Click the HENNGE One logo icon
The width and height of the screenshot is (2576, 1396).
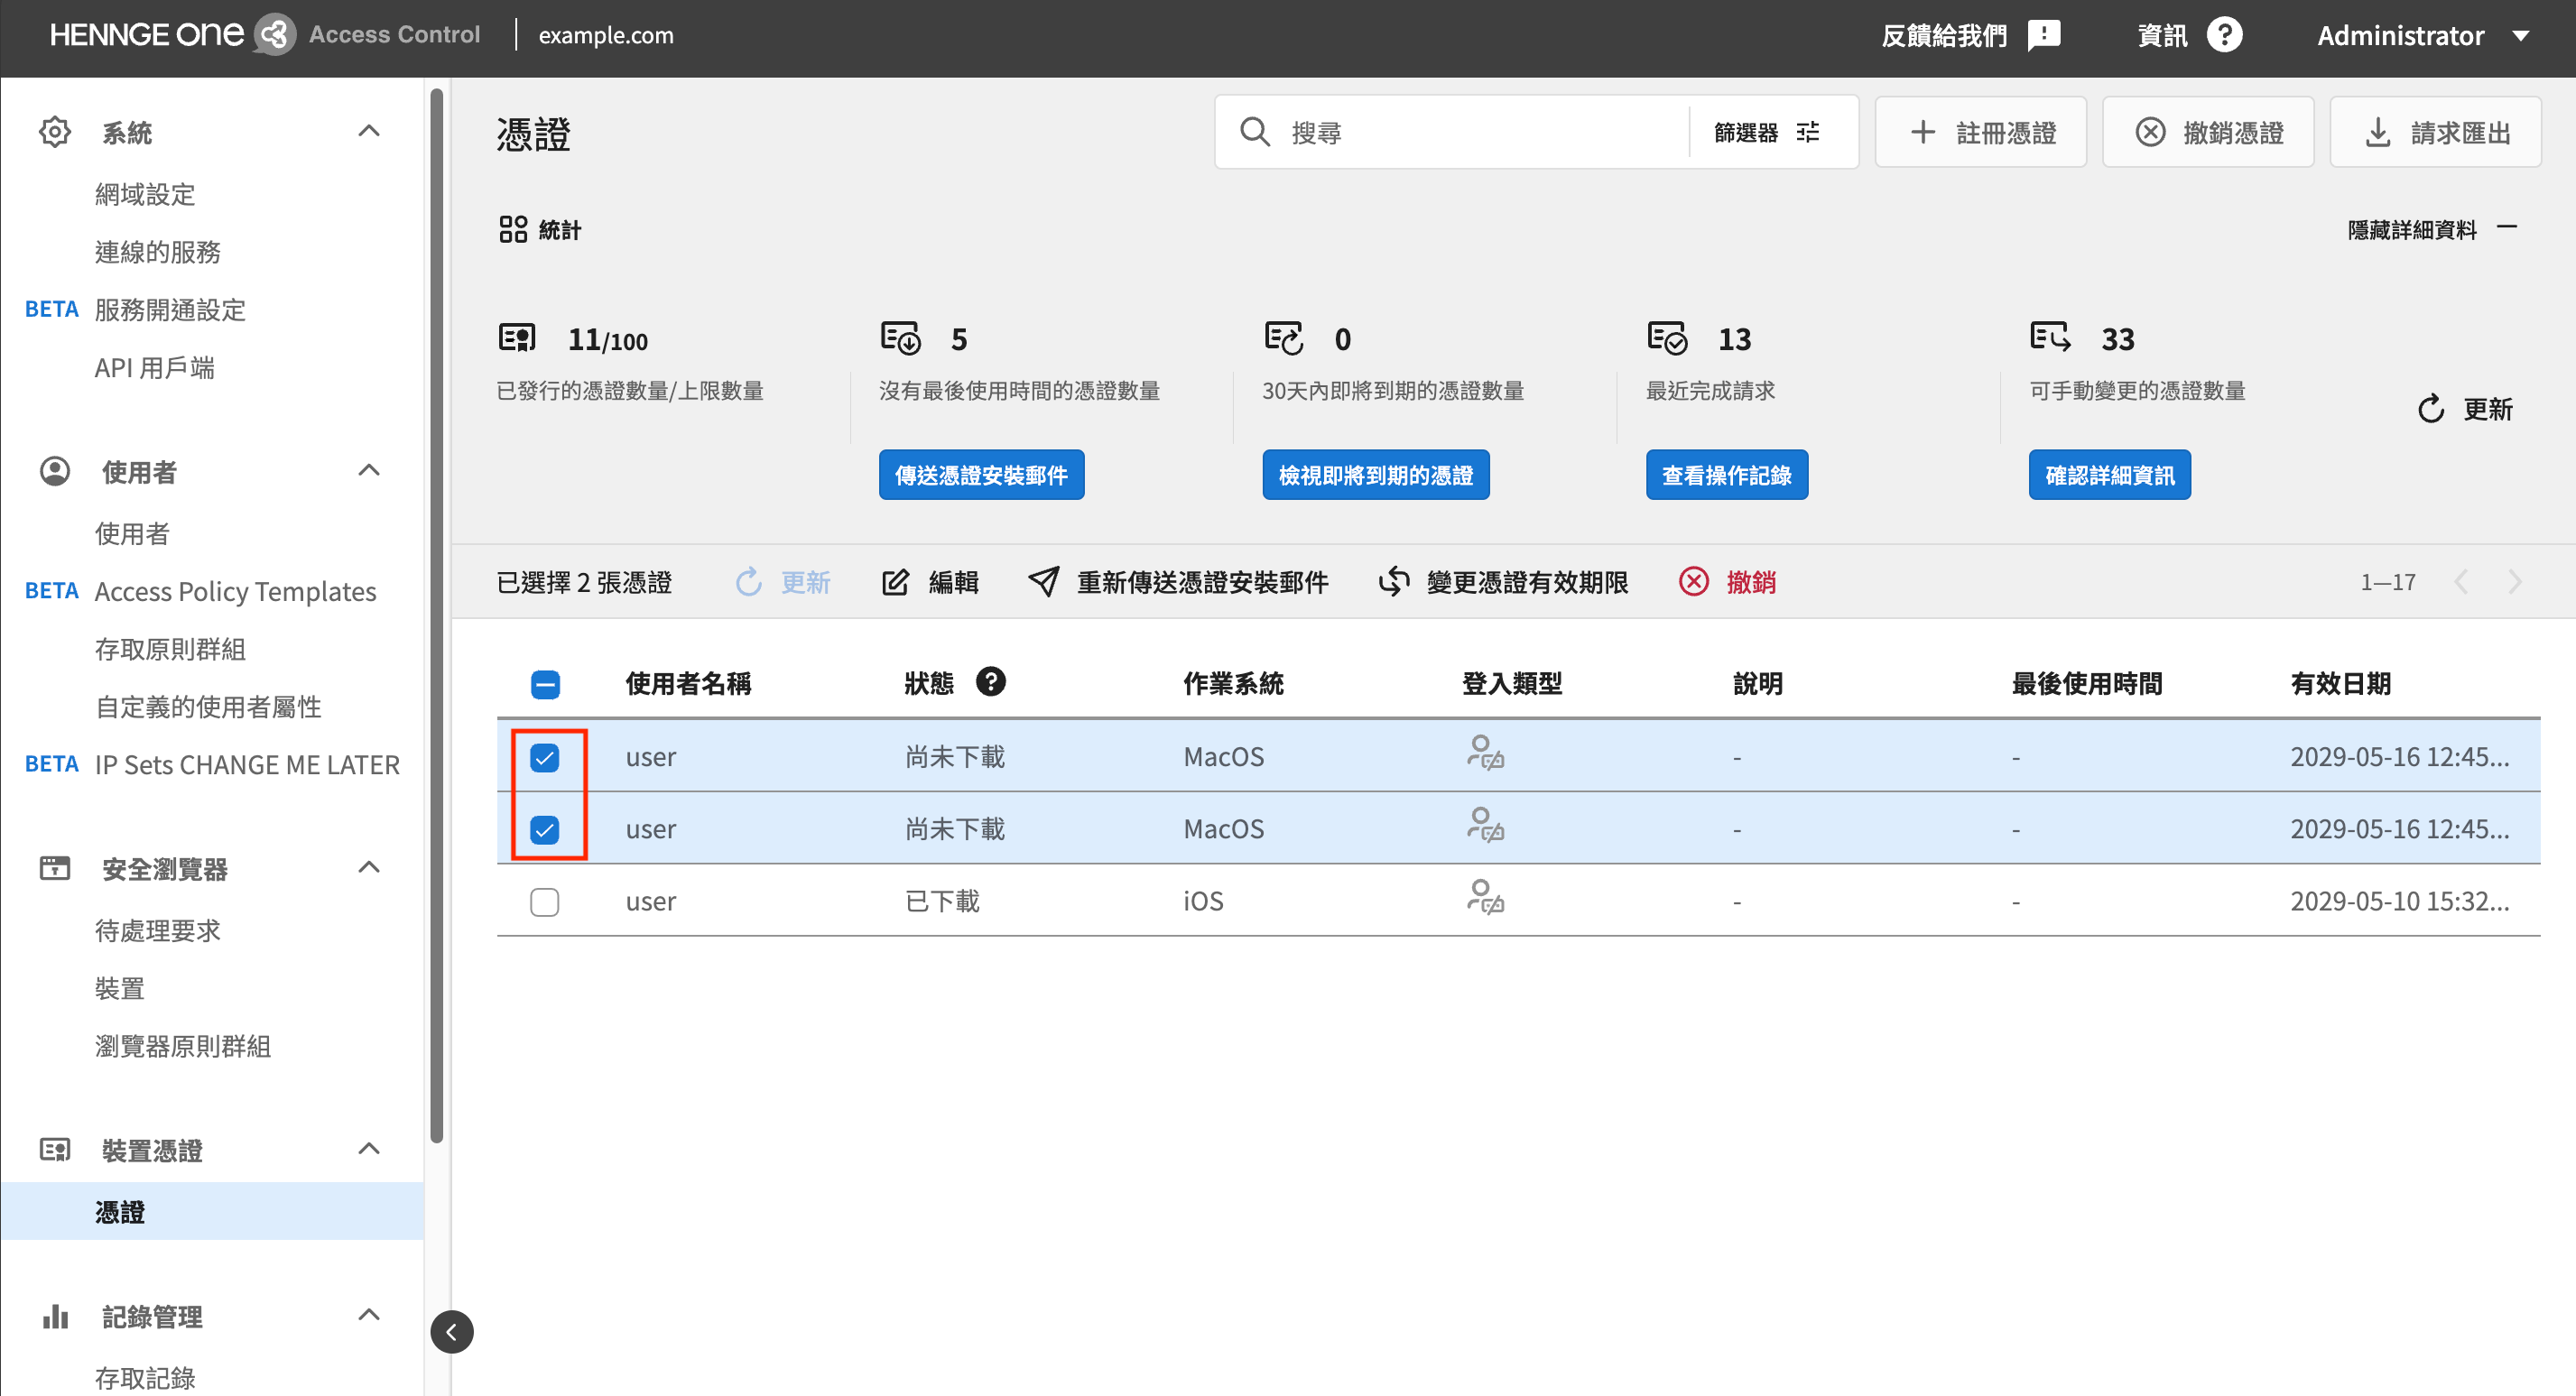[x=274, y=35]
